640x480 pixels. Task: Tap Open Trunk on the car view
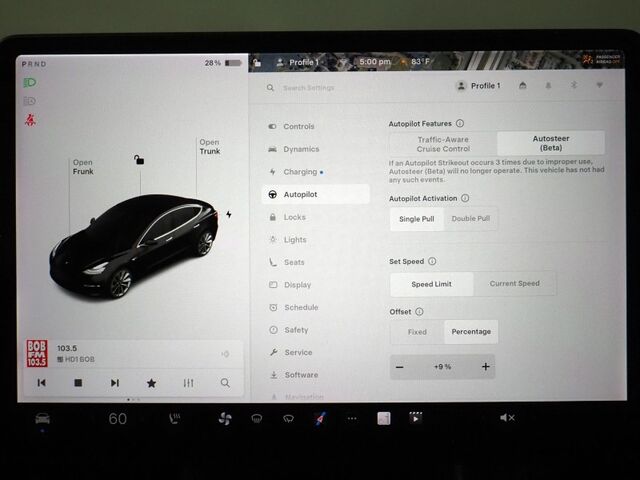pos(209,147)
